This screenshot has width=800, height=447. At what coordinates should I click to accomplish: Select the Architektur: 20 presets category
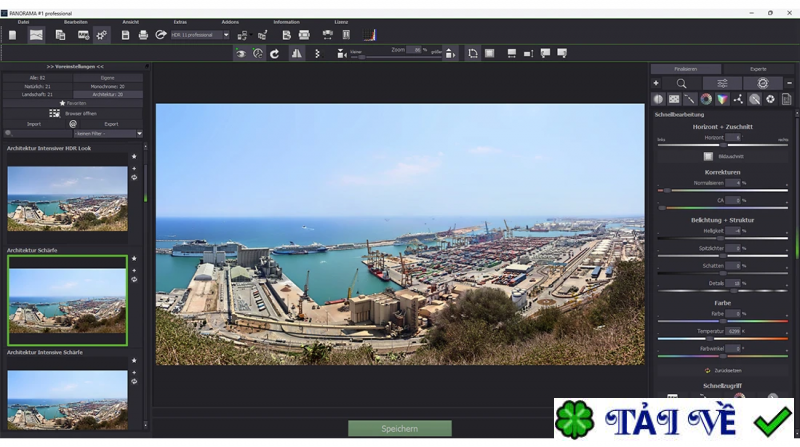coord(108,94)
